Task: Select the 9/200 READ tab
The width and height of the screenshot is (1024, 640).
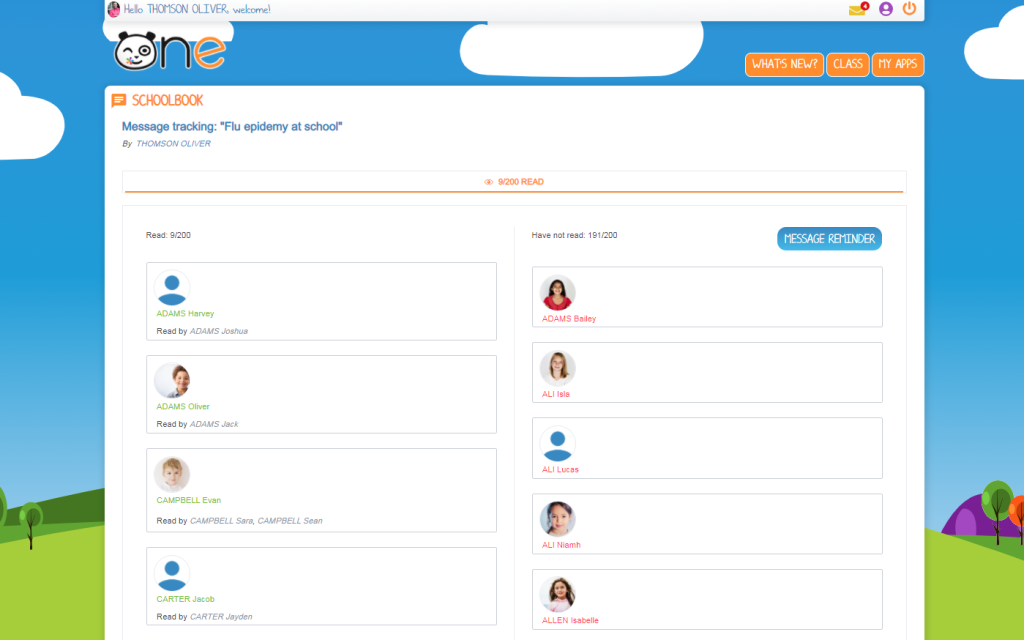Action: click(x=514, y=182)
